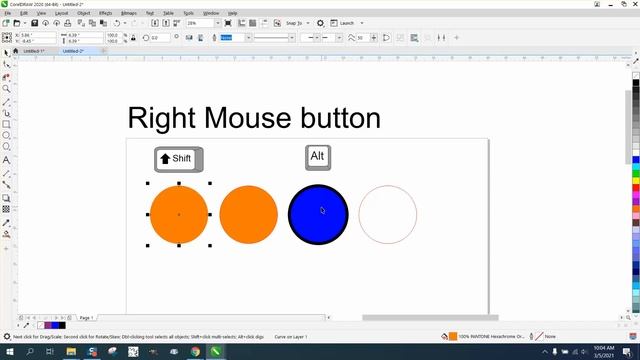The image size is (640, 360).
Task: Select the Ellipse tool
Action: point(6,136)
